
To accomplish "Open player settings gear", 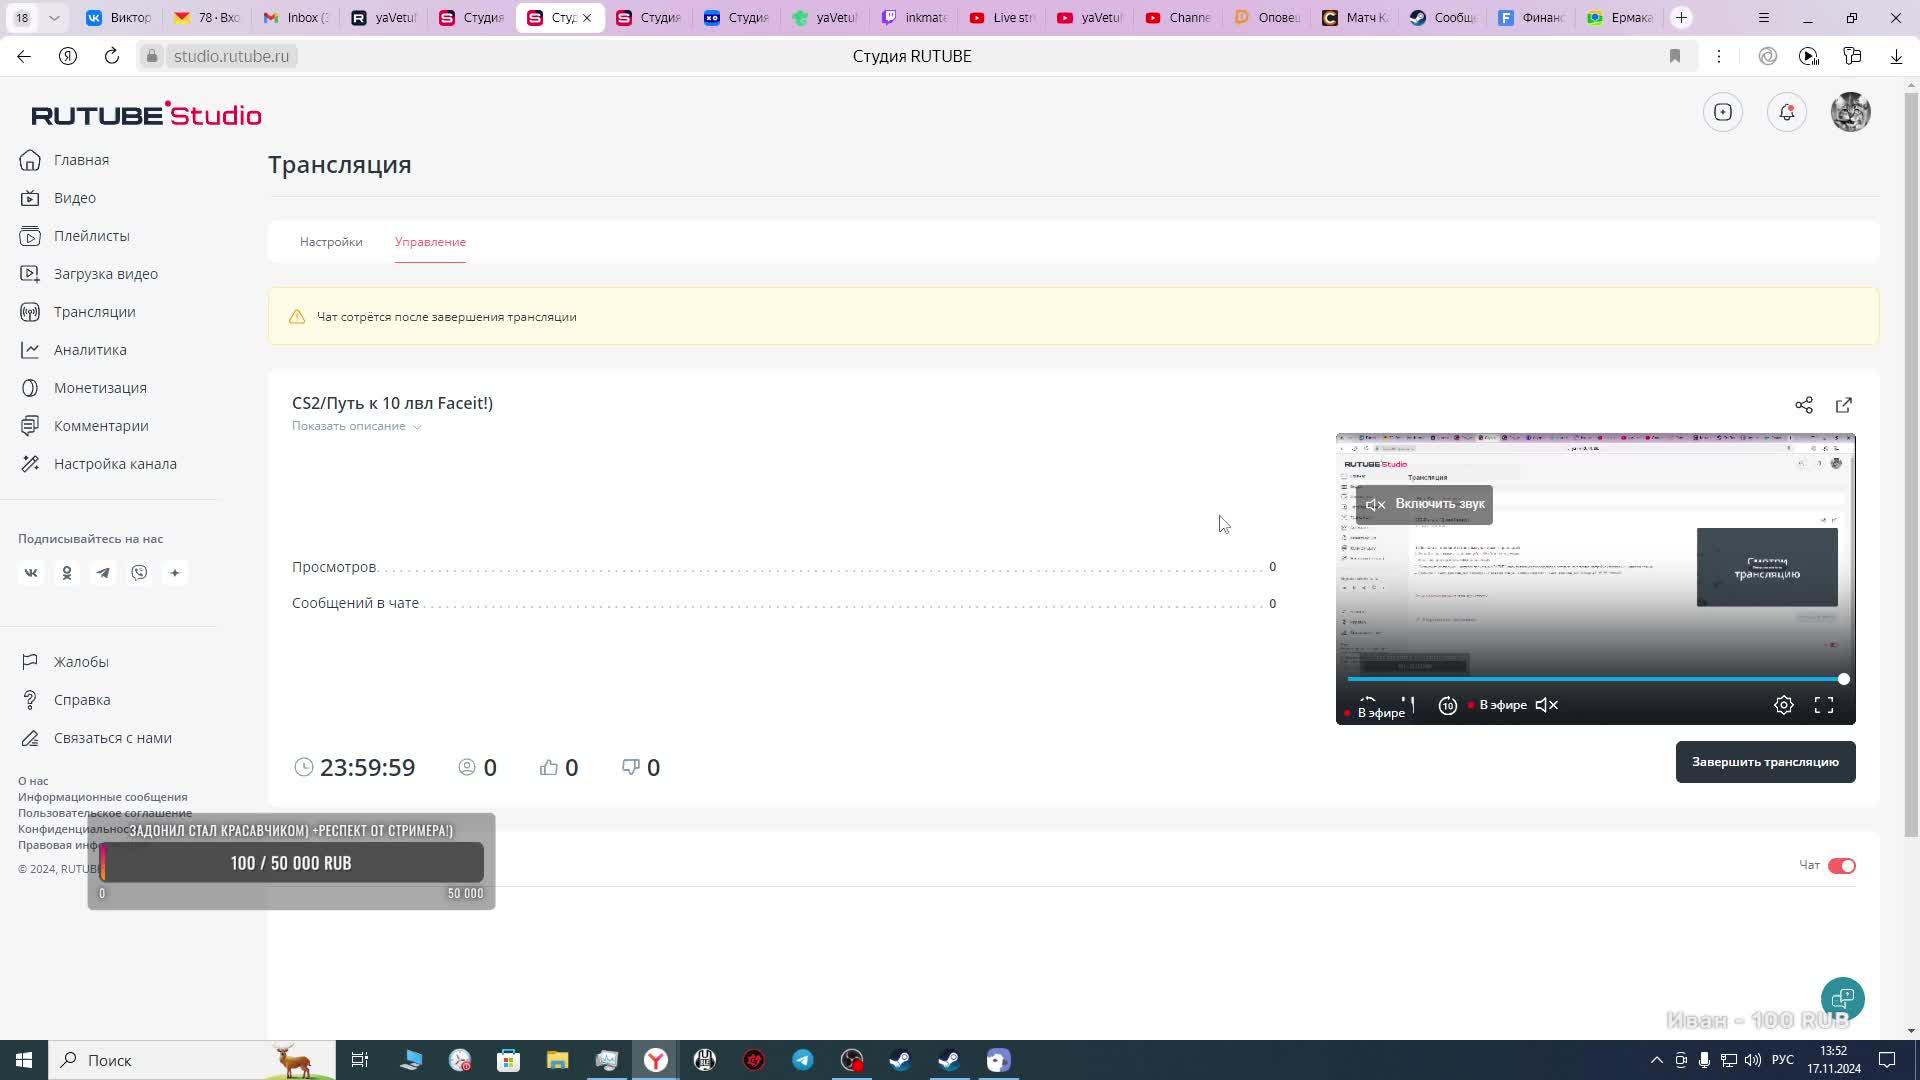I will click(1783, 705).
